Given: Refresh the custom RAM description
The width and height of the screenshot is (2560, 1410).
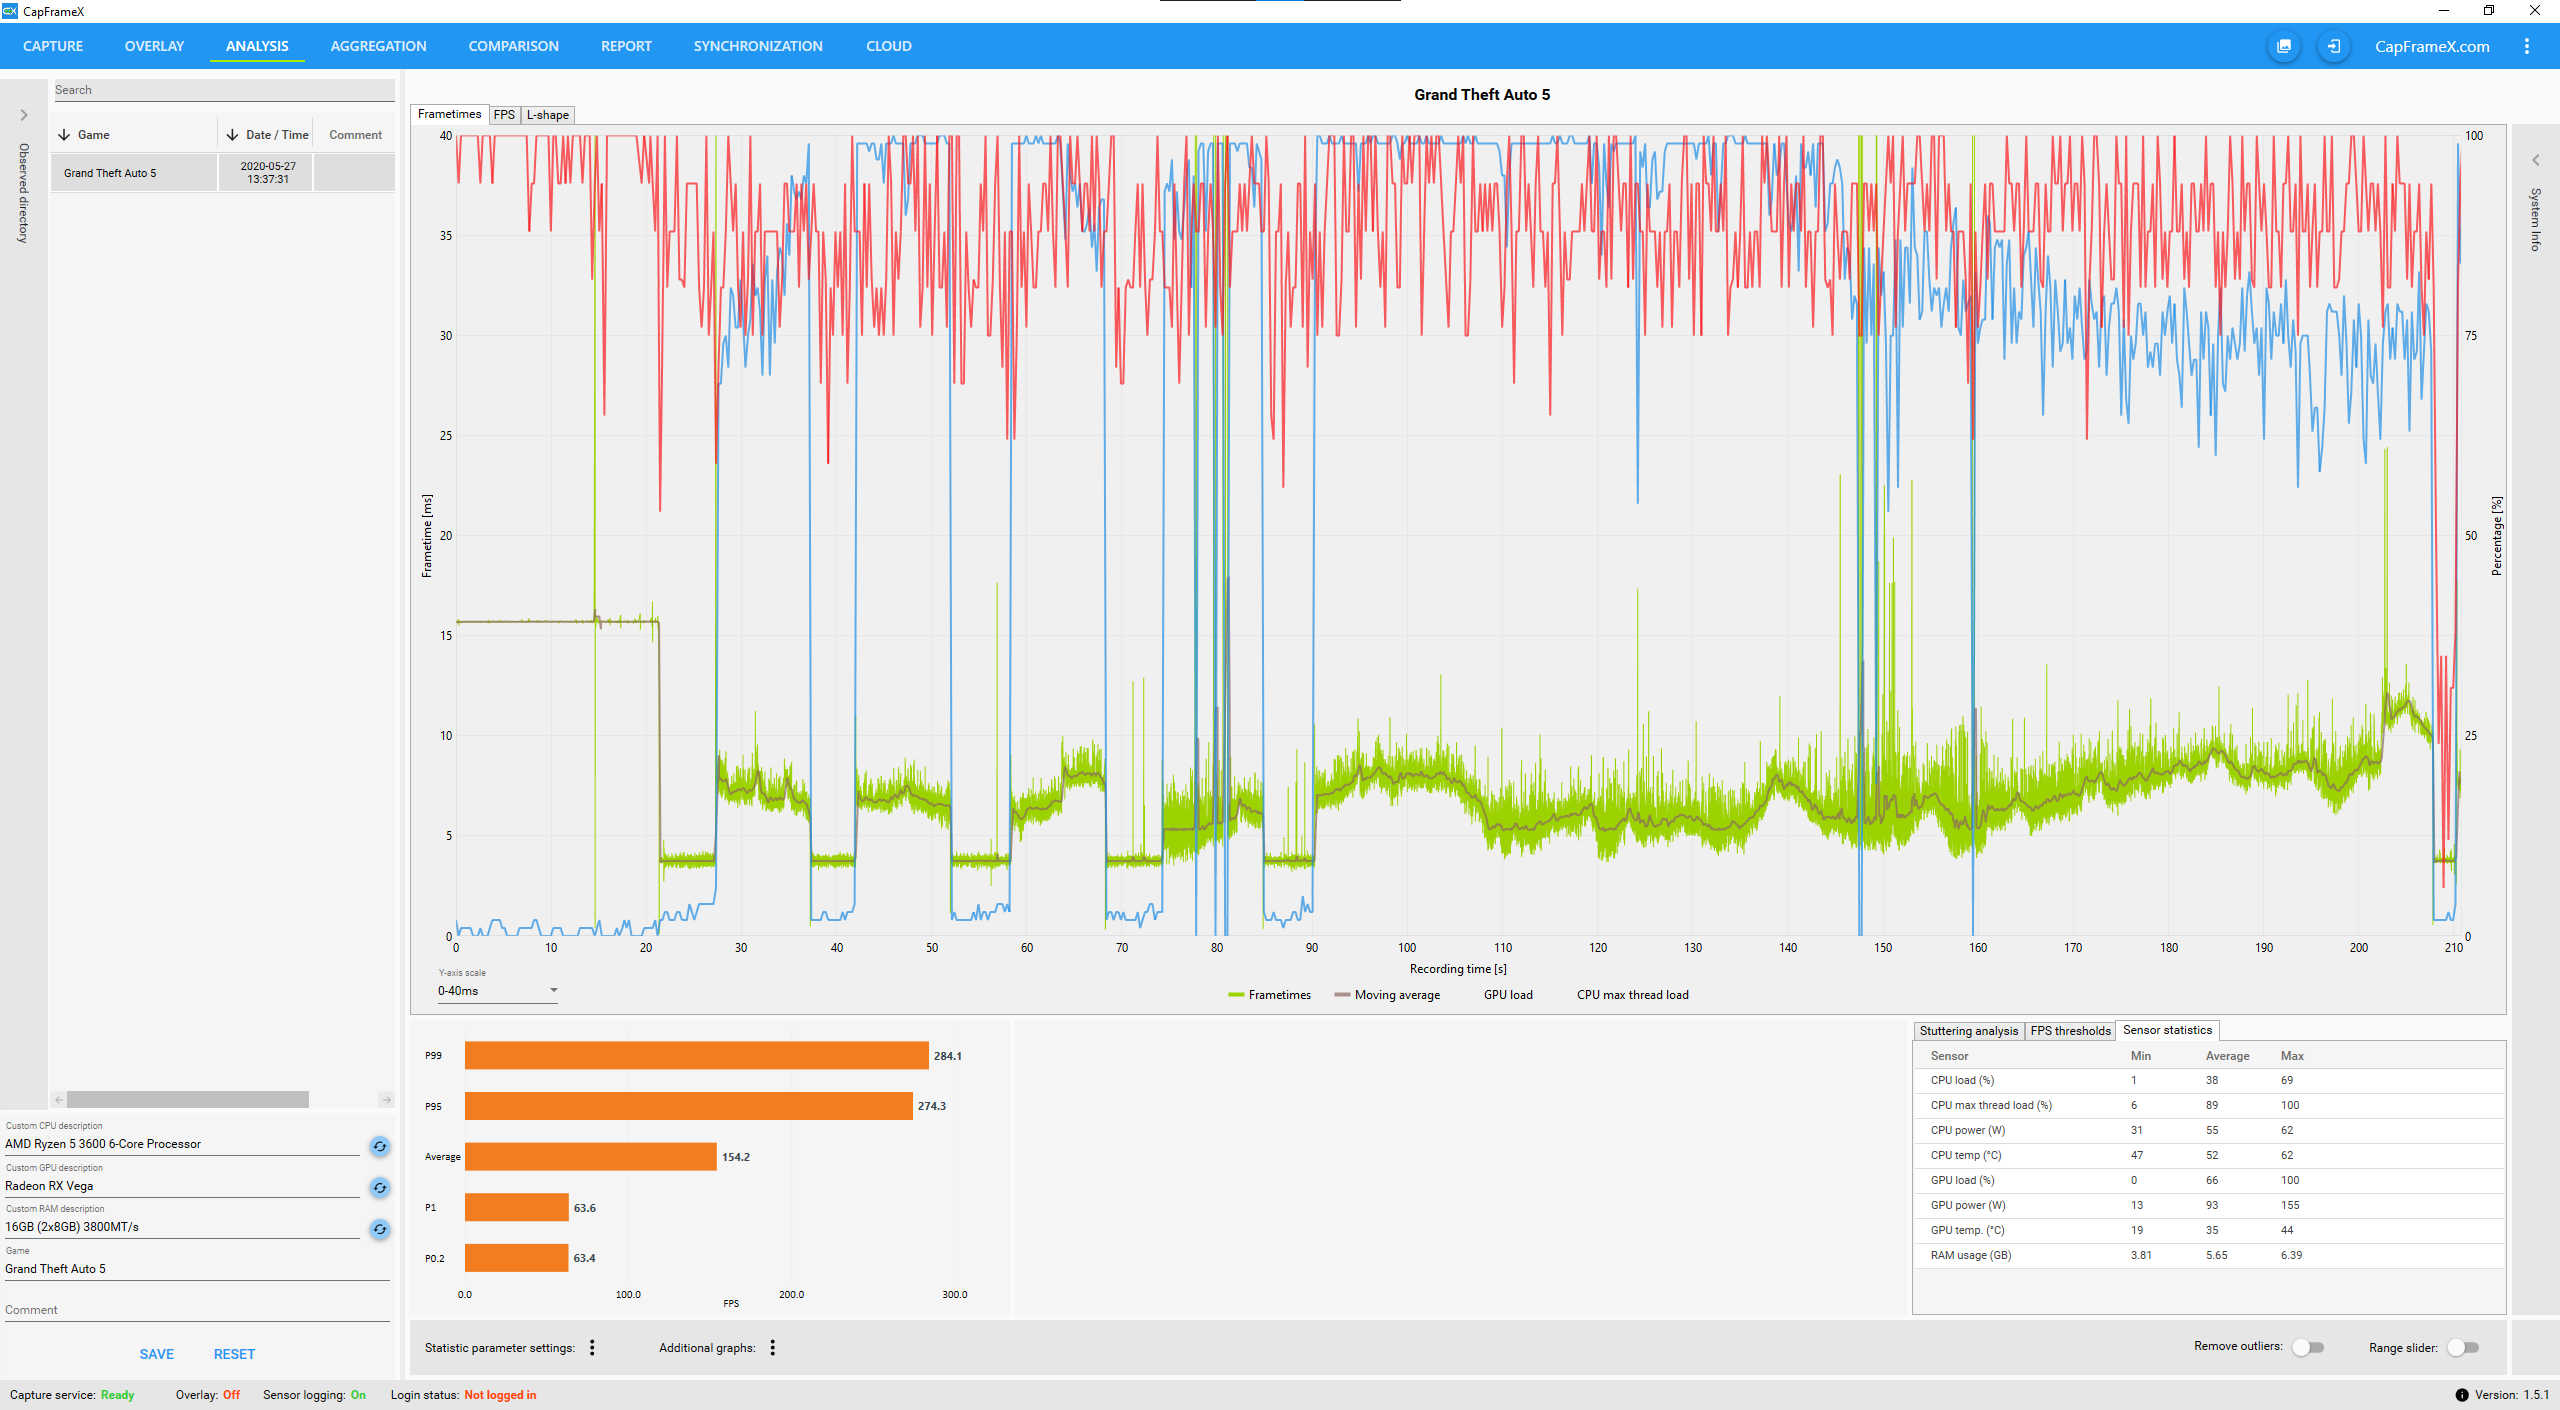Looking at the screenshot, I should pyautogui.click(x=379, y=1229).
